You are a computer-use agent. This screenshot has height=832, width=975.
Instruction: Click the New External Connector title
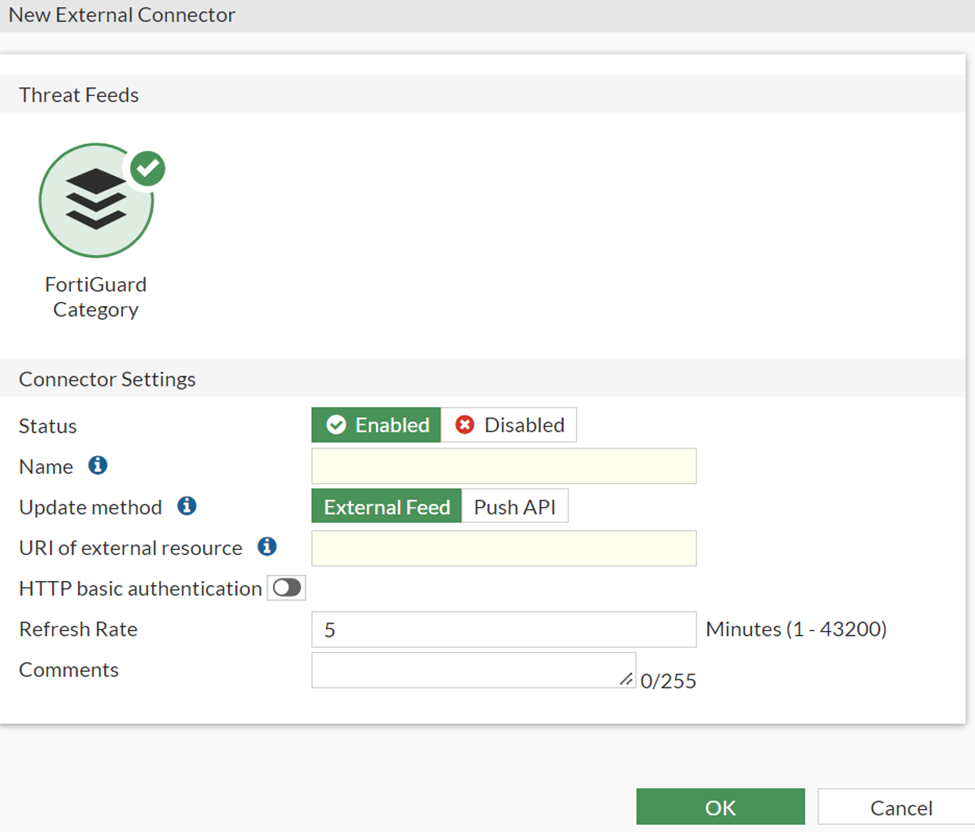tap(122, 14)
